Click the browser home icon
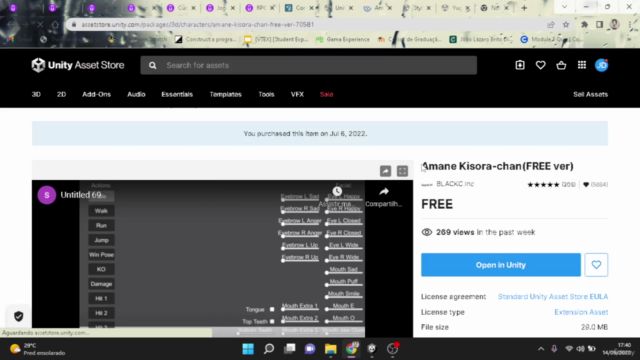Screen dimensions: 640x360 [x=55, y=24]
